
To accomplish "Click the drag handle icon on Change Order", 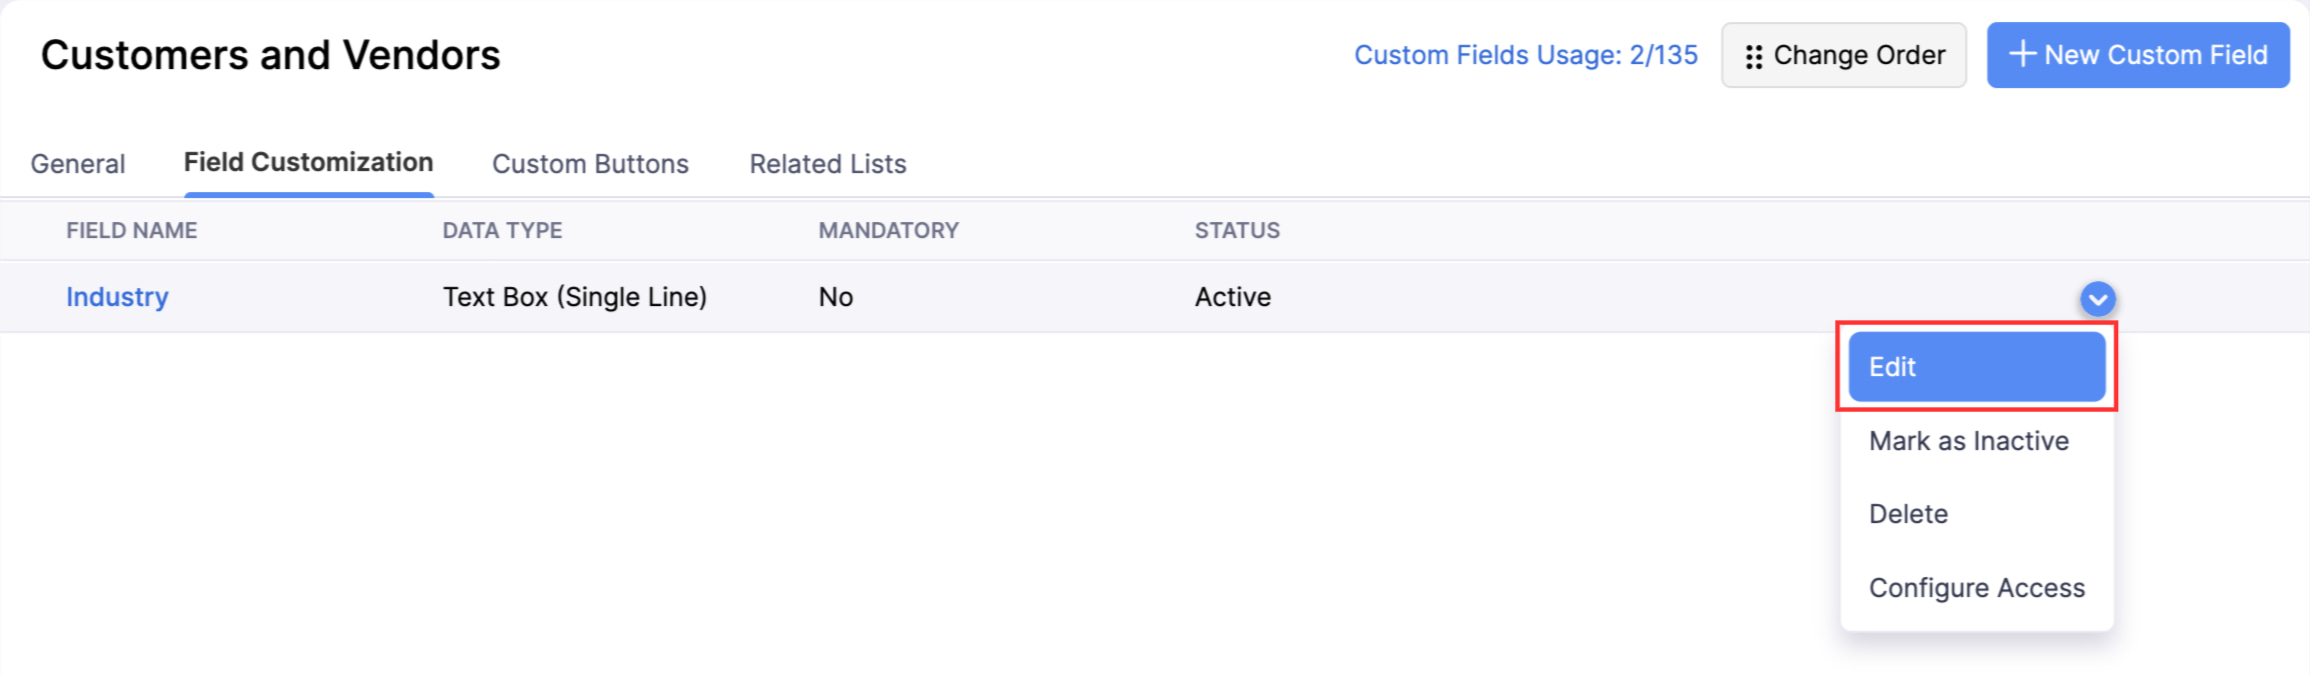I will [x=1751, y=55].
